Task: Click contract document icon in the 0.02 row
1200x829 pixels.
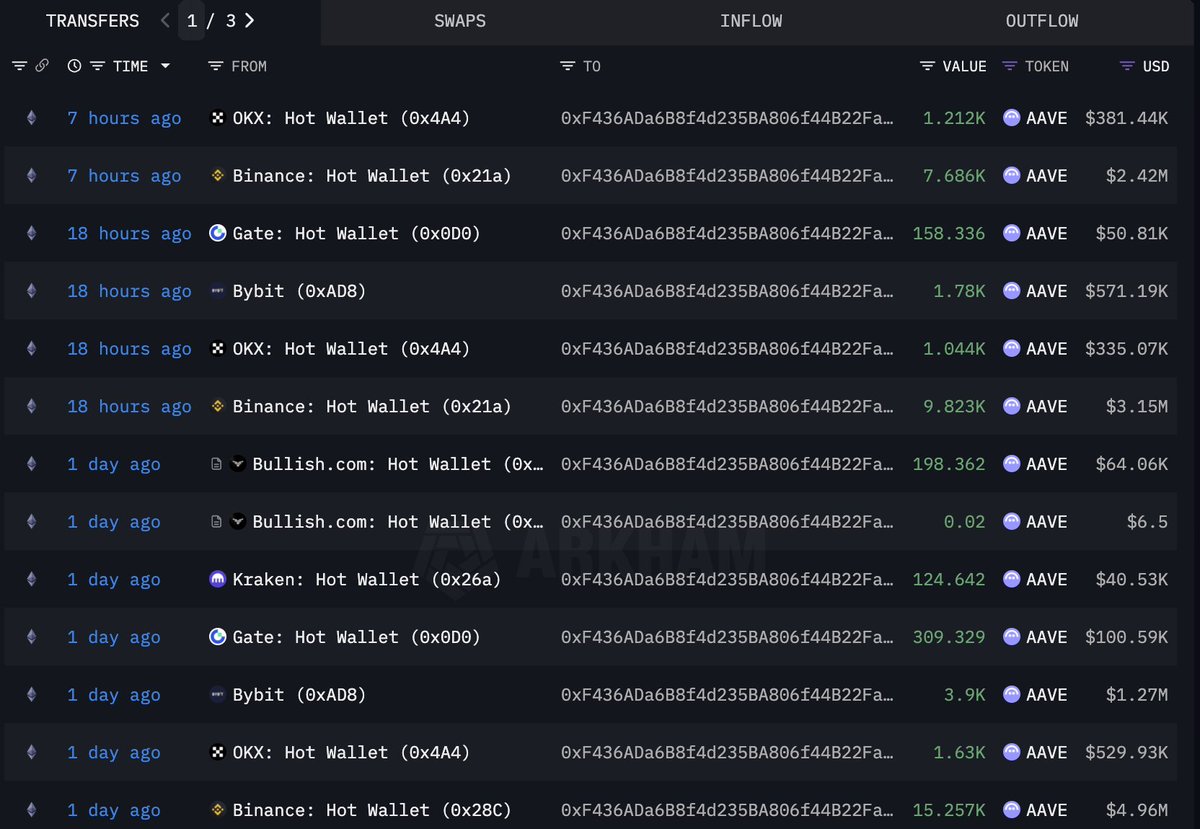Action: pyautogui.click(x=216, y=522)
